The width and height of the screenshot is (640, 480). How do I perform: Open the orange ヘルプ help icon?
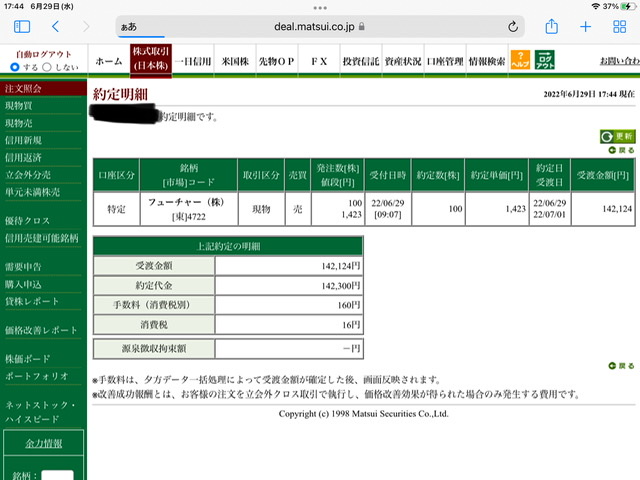520,60
